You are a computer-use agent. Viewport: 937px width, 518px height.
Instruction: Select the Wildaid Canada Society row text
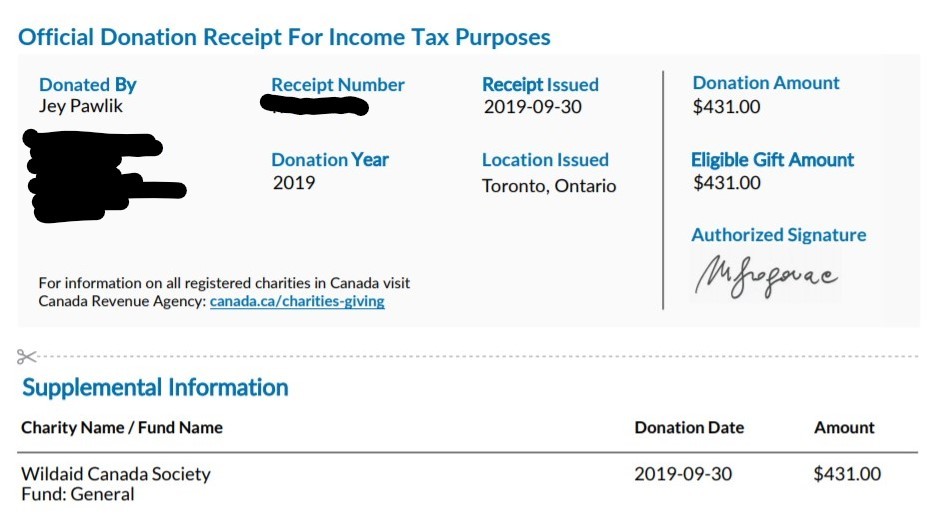[116, 474]
